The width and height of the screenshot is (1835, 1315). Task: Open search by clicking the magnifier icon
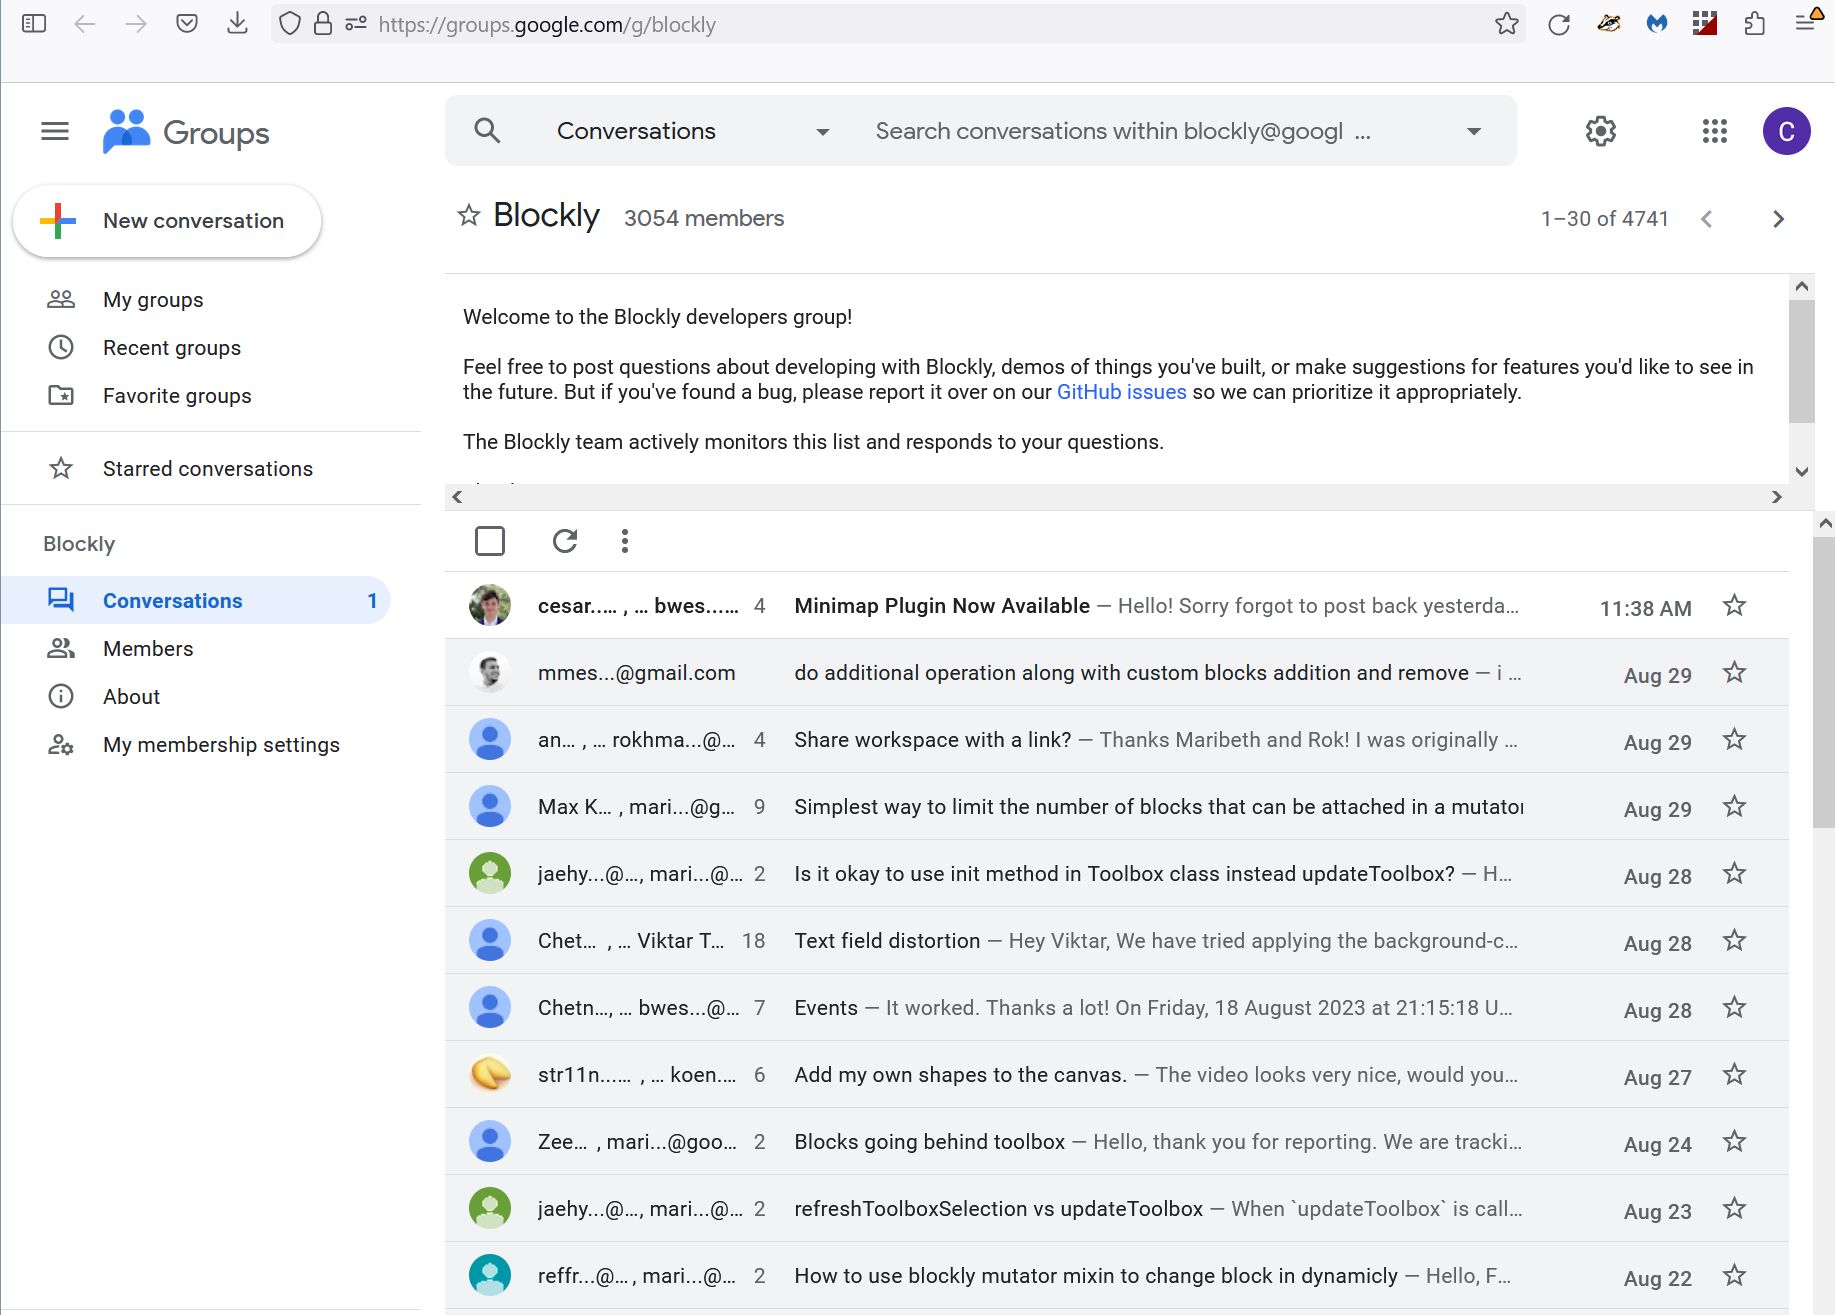coord(487,130)
